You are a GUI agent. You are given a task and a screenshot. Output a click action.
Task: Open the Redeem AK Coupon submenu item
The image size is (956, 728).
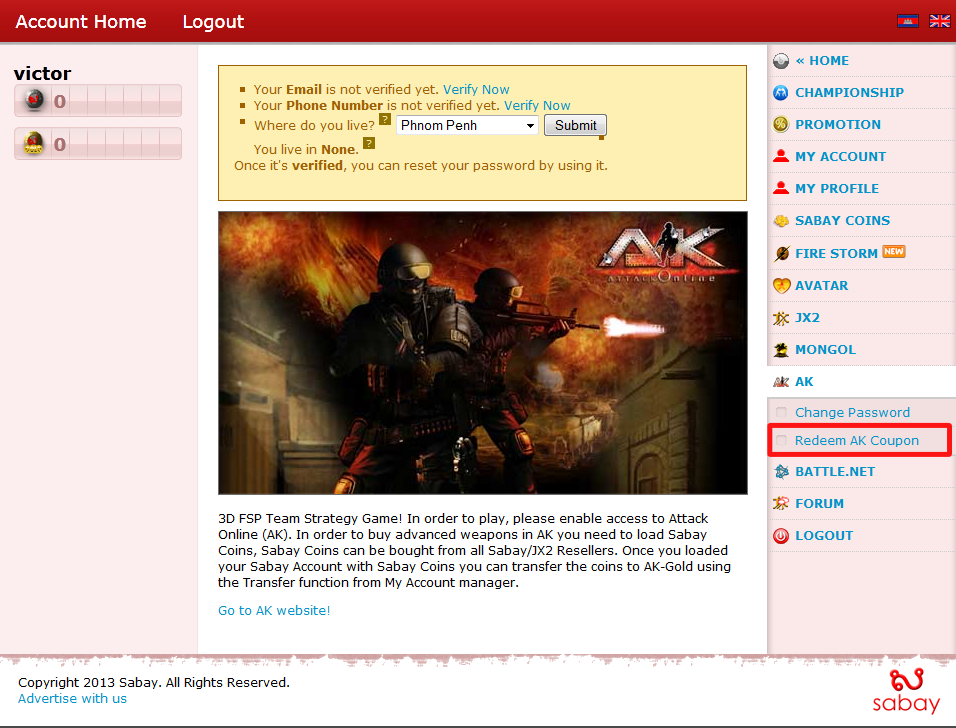(x=856, y=440)
